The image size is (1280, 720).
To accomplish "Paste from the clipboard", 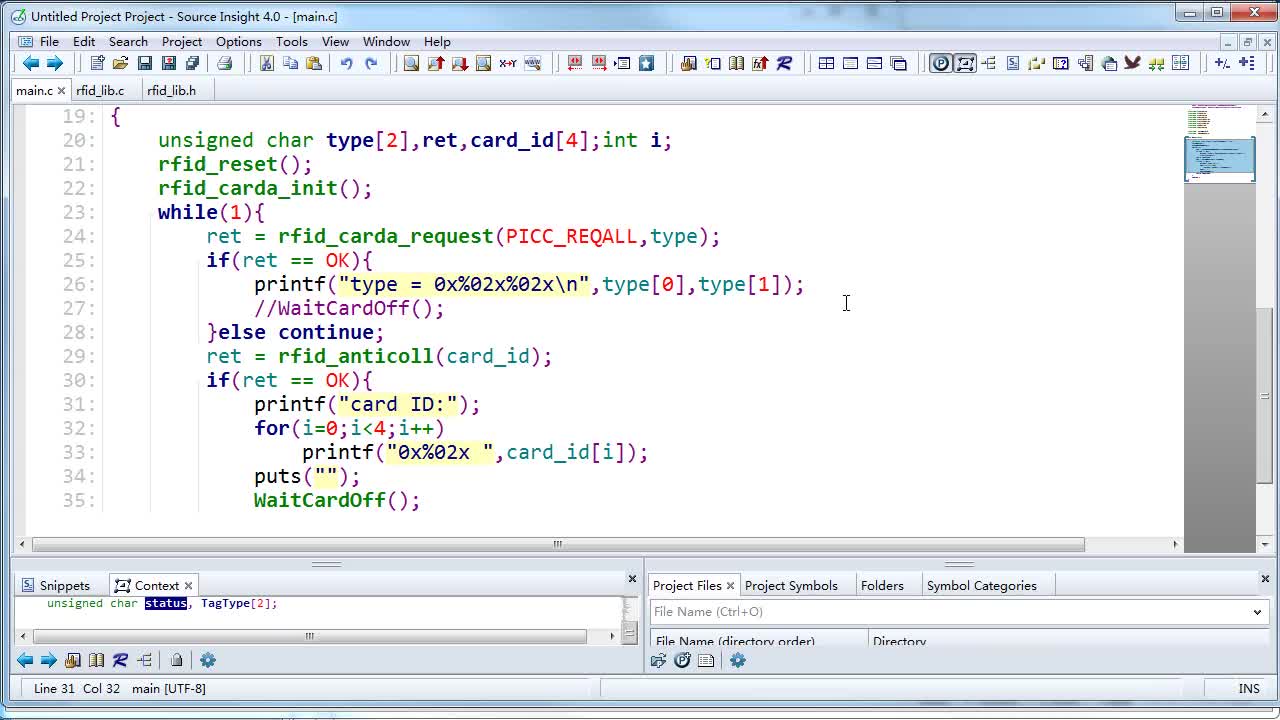I will [x=314, y=63].
